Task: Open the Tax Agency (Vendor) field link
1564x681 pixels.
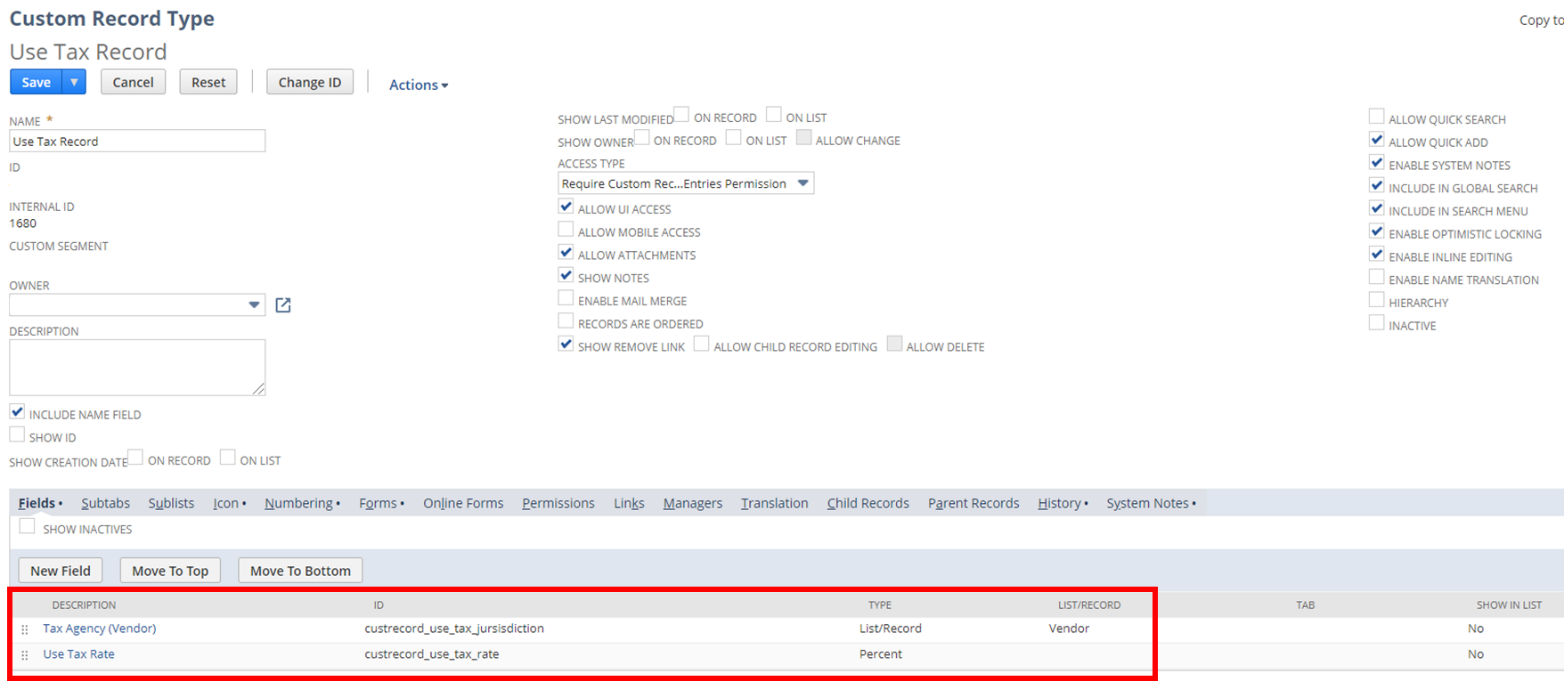Action: point(99,629)
